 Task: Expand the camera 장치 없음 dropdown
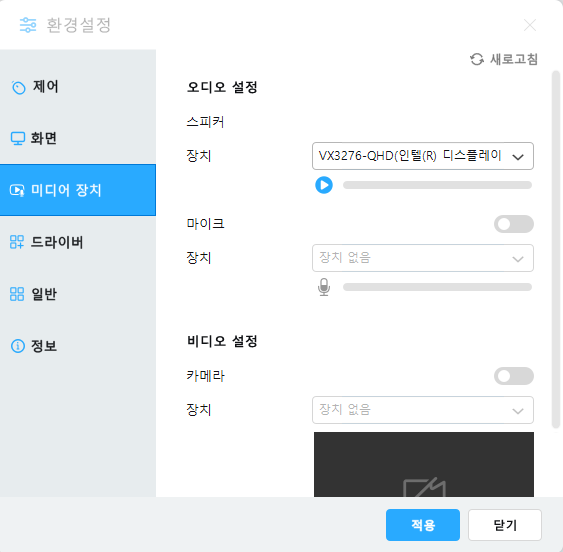(423, 410)
